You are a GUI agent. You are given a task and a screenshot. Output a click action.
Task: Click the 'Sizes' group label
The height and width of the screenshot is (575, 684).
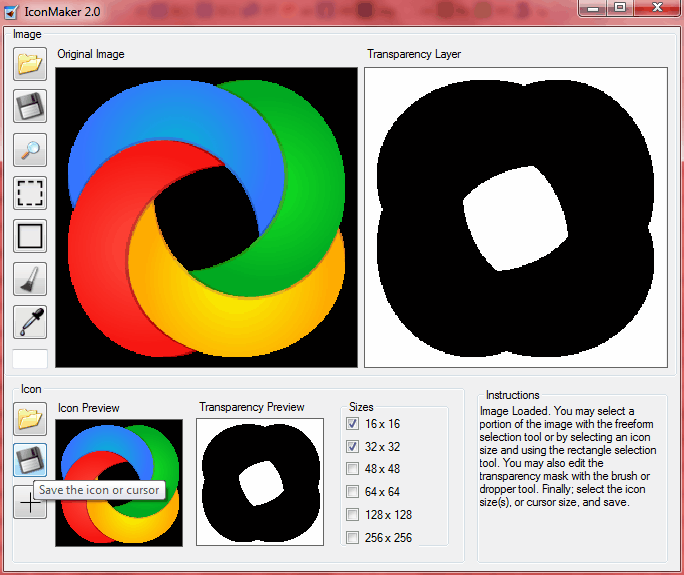361,407
